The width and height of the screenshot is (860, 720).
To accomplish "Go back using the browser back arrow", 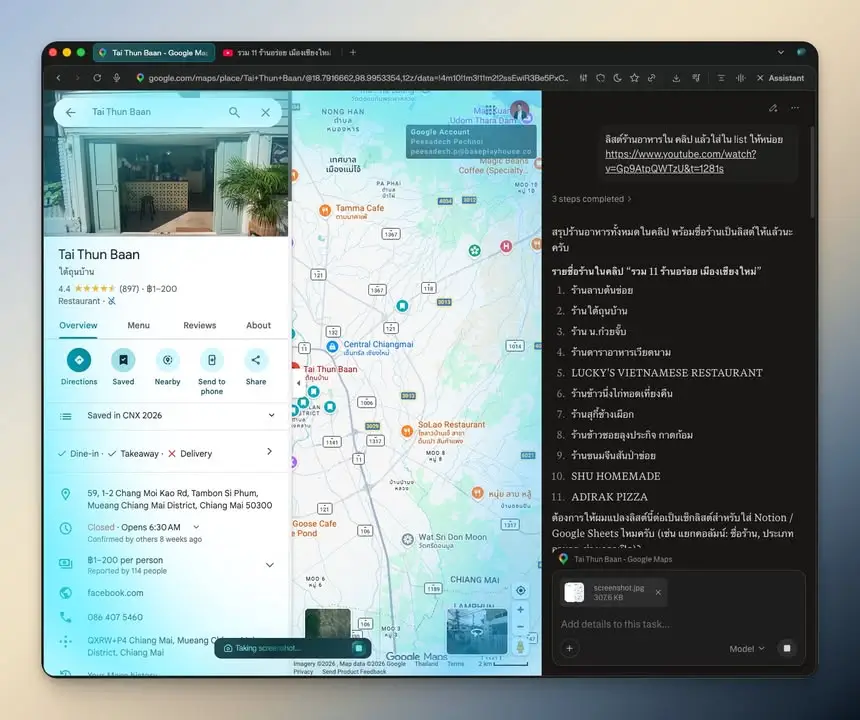I will pos(59,78).
